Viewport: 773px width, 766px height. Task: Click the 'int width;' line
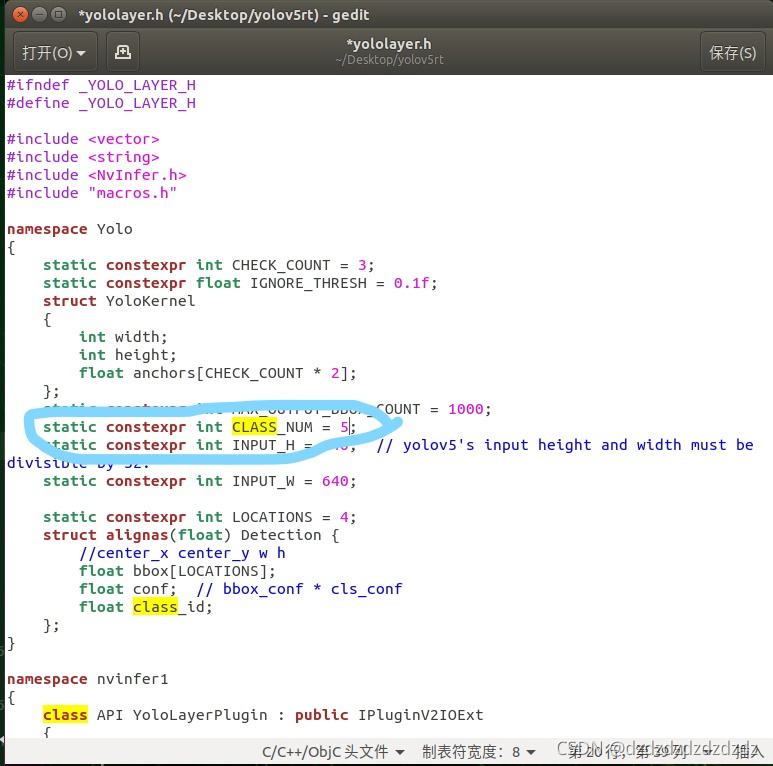[123, 337]
